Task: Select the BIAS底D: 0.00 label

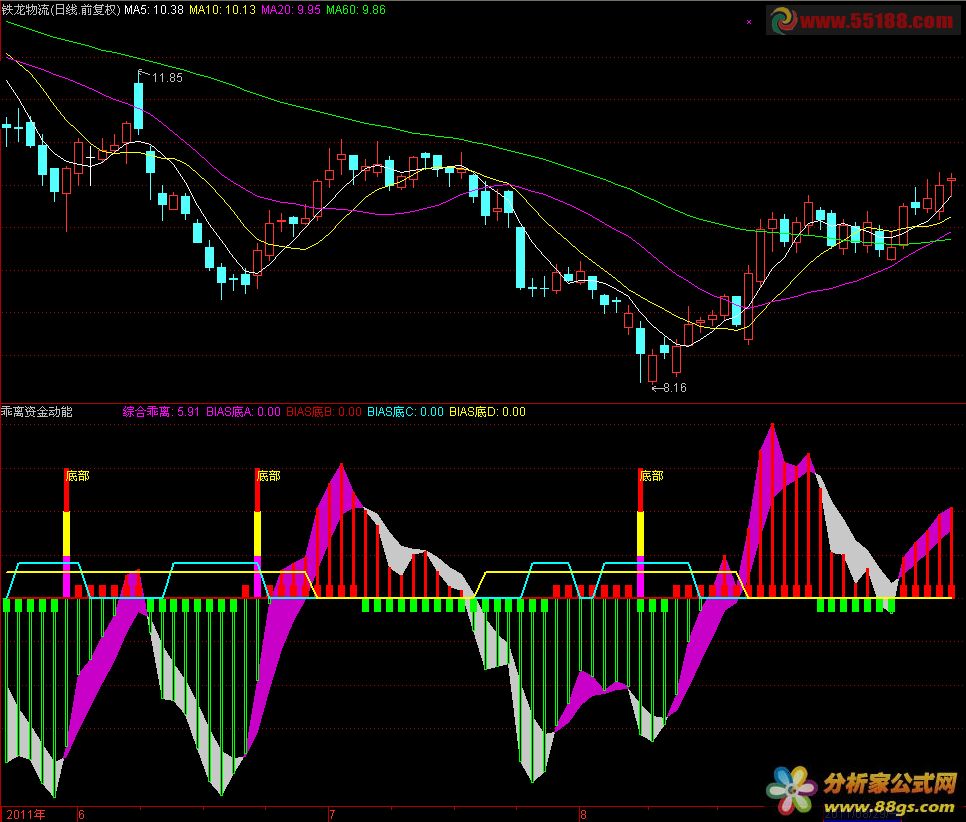Action: pyautogui.click(x=487, y=412)
